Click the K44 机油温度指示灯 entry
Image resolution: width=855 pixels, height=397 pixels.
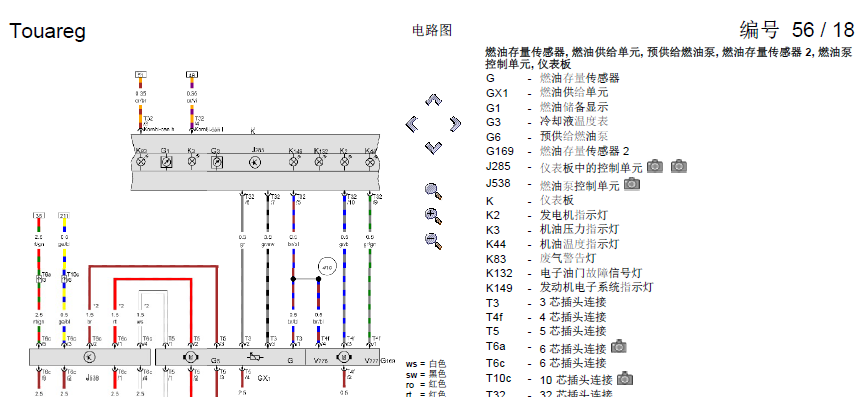(x=552, y=244)
